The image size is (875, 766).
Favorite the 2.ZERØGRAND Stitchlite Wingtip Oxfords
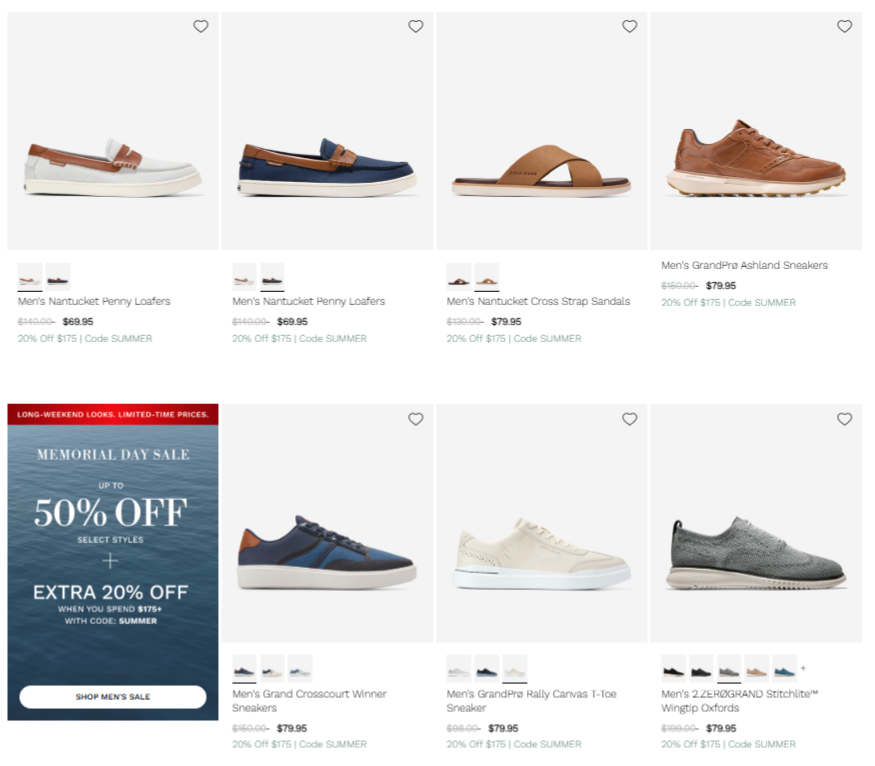click(844, 420)
